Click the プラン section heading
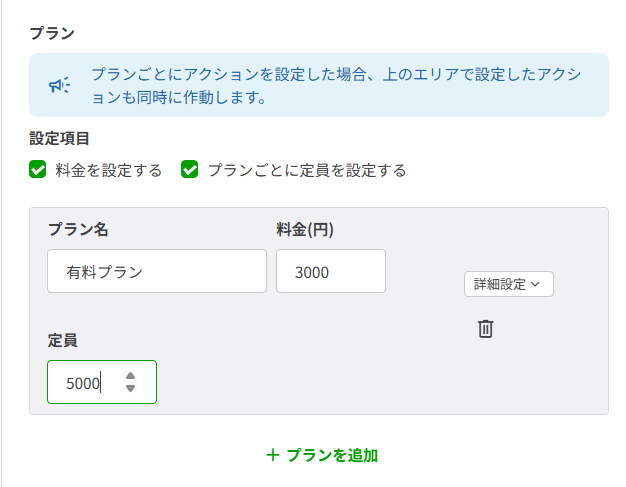 pyautogui.click(x=52, y=33)
